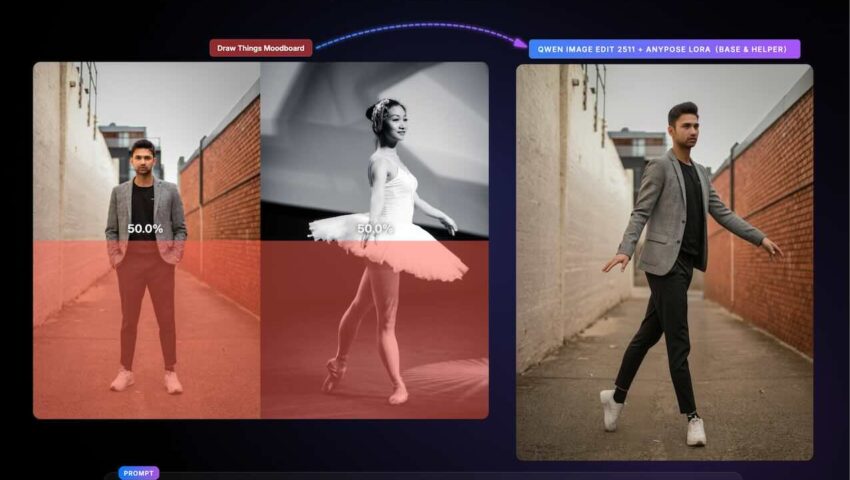The image size is (850, 480).
Task: Click the arrowhead of the dashed curved arrow
Action: click(521, 43)
